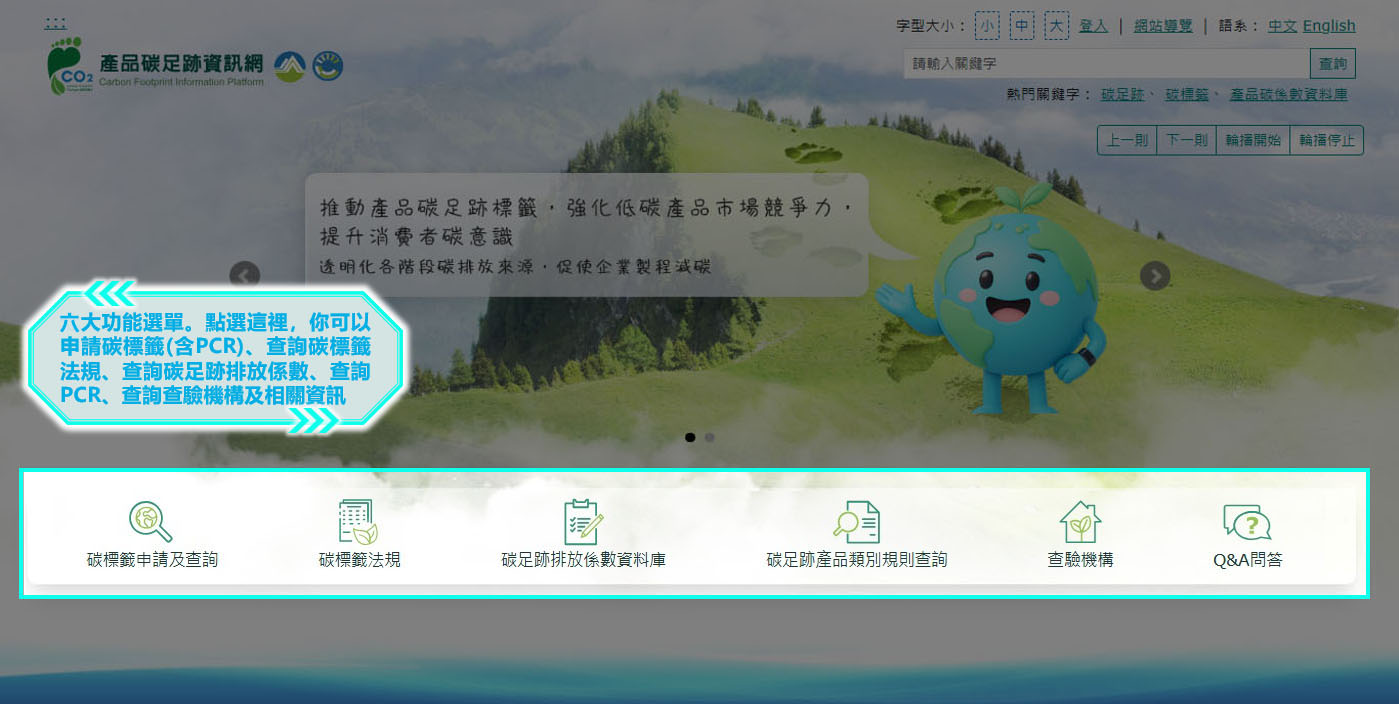Open the Q&A speech bubble icon
The height and width of the screenshot is (704, 1399).
[x=1247, y=521]
